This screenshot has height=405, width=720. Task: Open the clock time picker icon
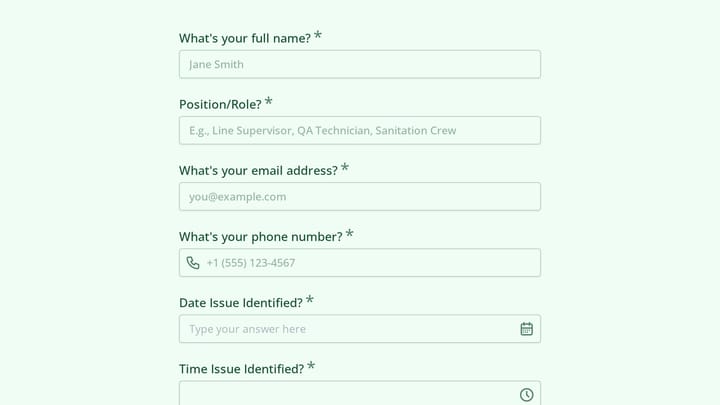526,394
